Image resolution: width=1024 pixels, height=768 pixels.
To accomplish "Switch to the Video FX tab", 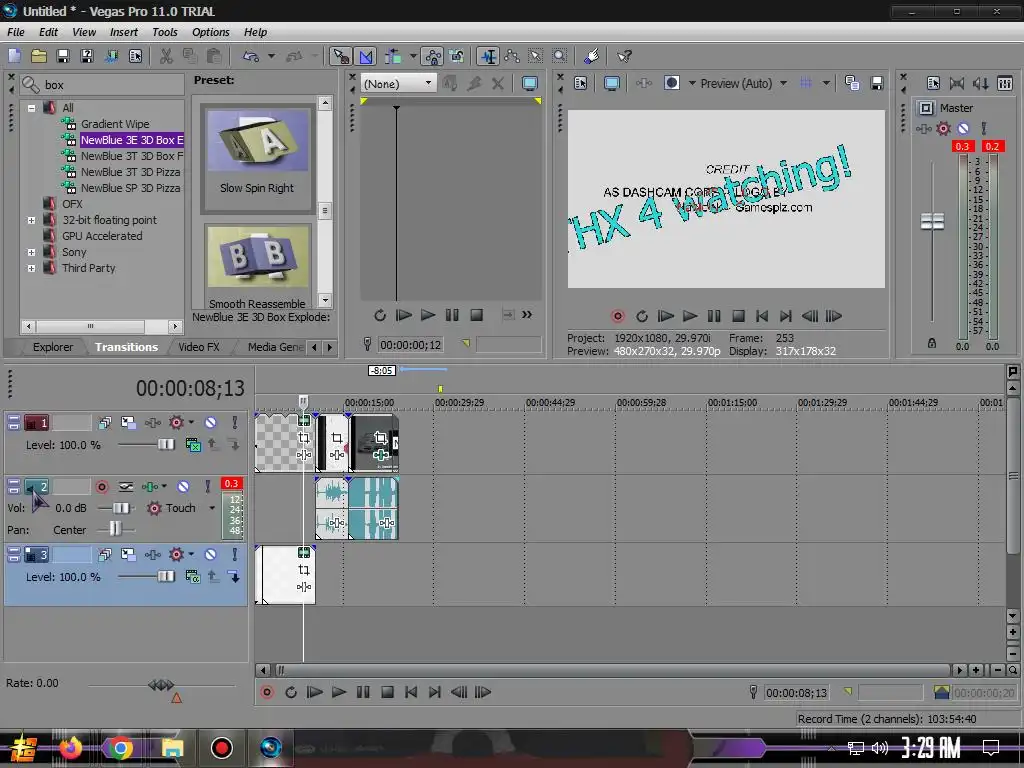I will (x=199, y=347).
